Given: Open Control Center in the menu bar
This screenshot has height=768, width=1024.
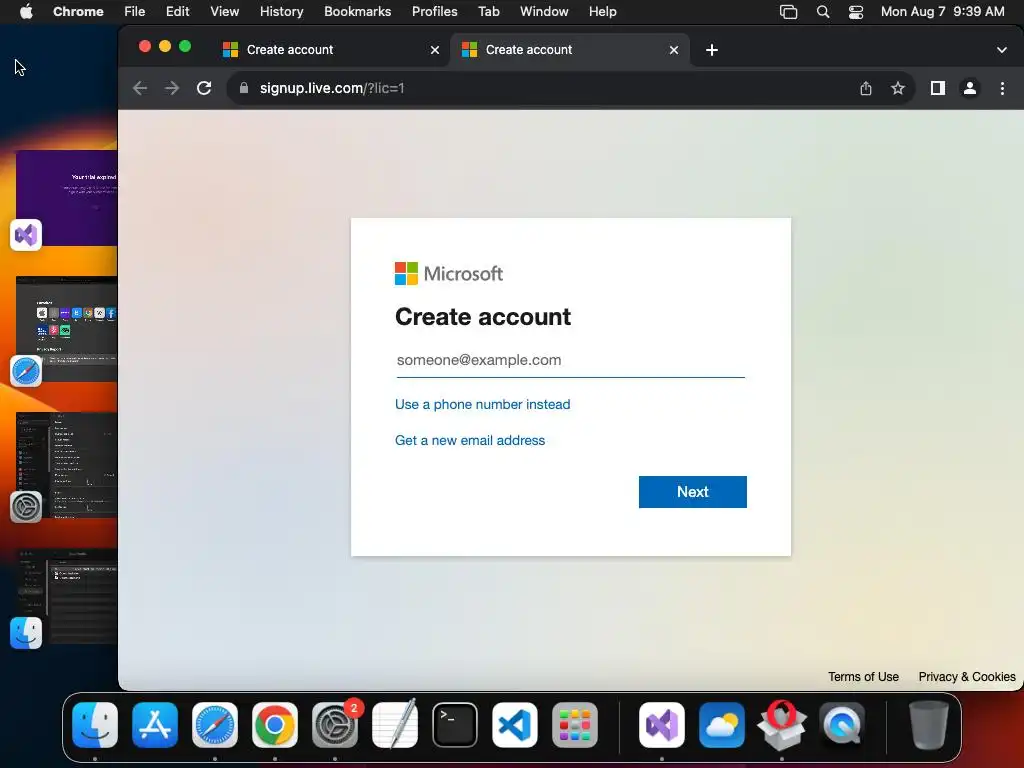Looking at the screenshot, I should (856, 12).
